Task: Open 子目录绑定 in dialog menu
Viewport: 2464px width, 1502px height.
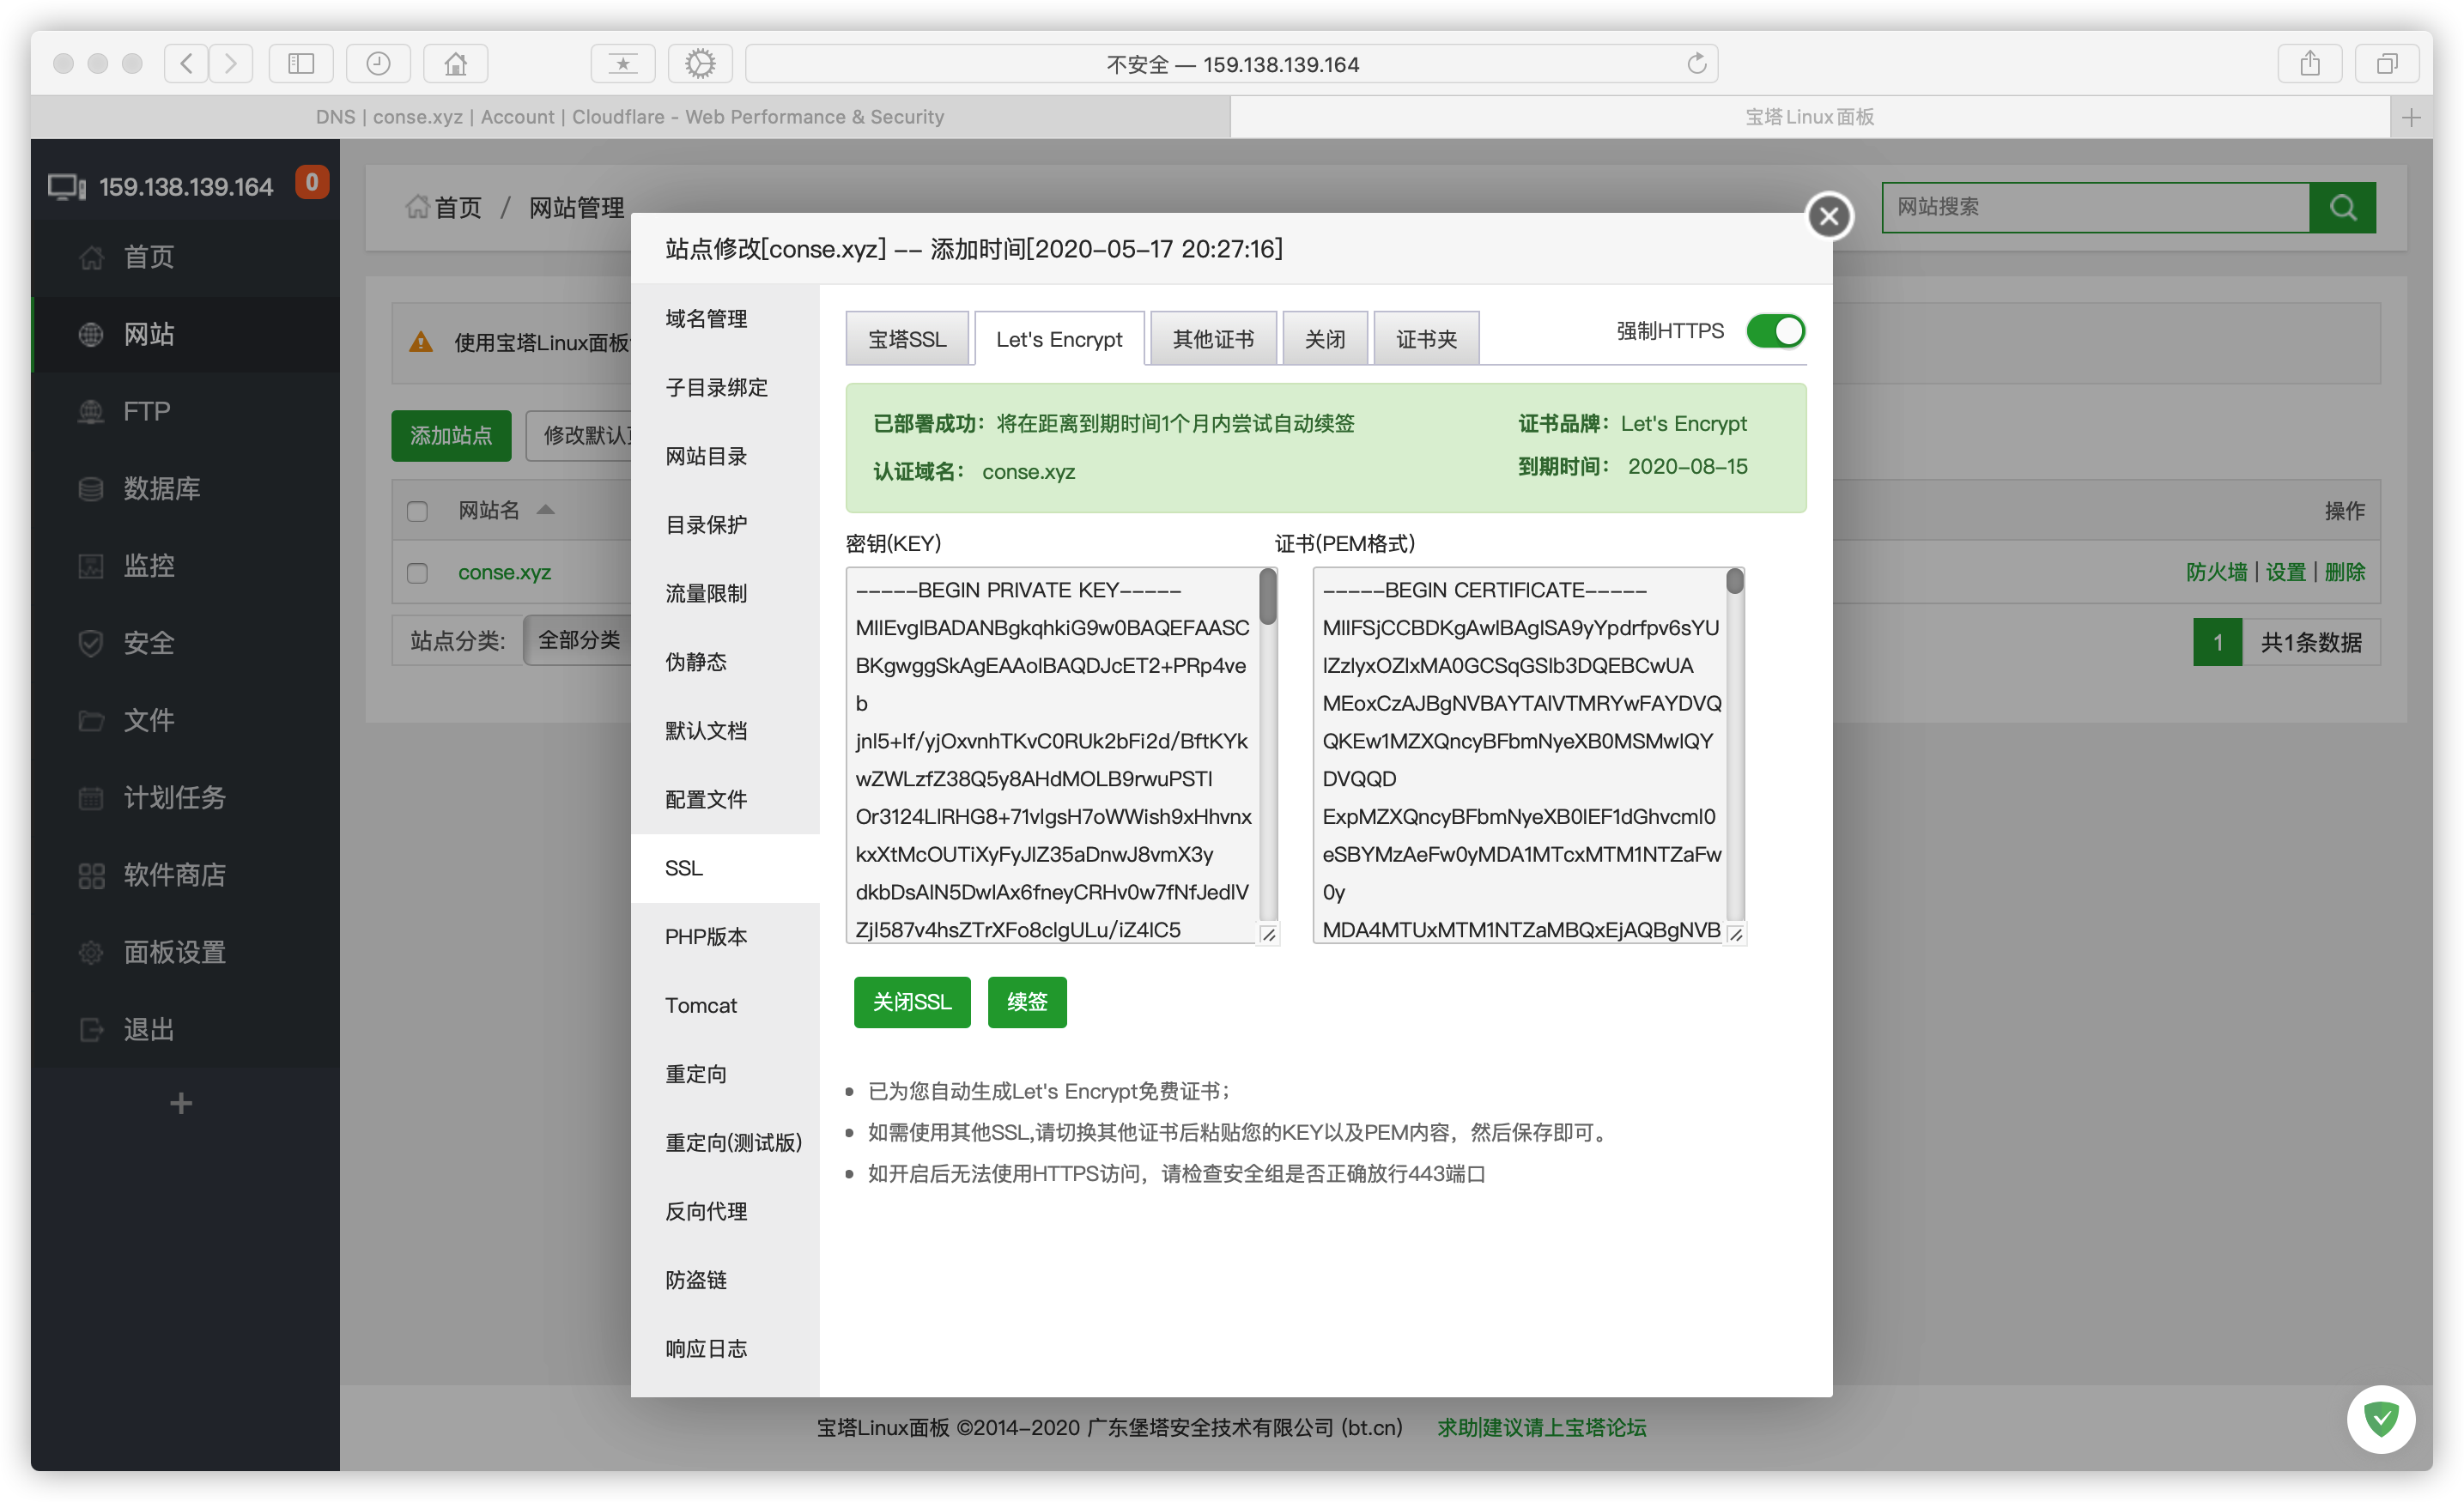Action: pos(725,387)
